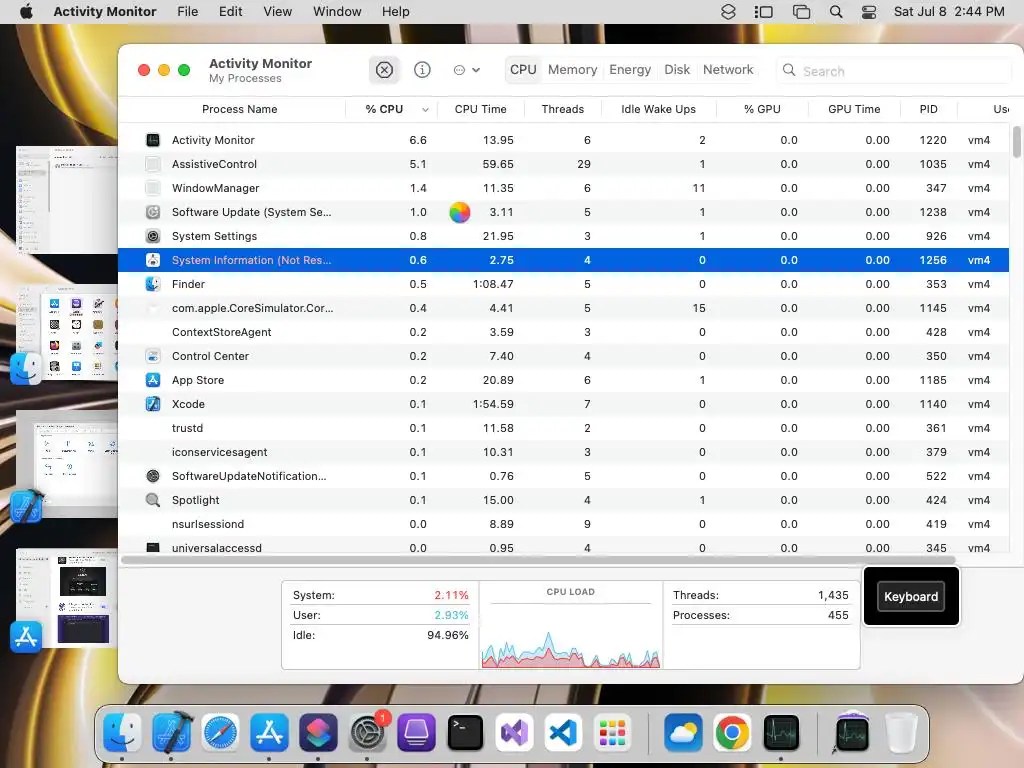Click the App Store process icon in list
This screenshot has width=1024, height=768.
click(153, 380)
